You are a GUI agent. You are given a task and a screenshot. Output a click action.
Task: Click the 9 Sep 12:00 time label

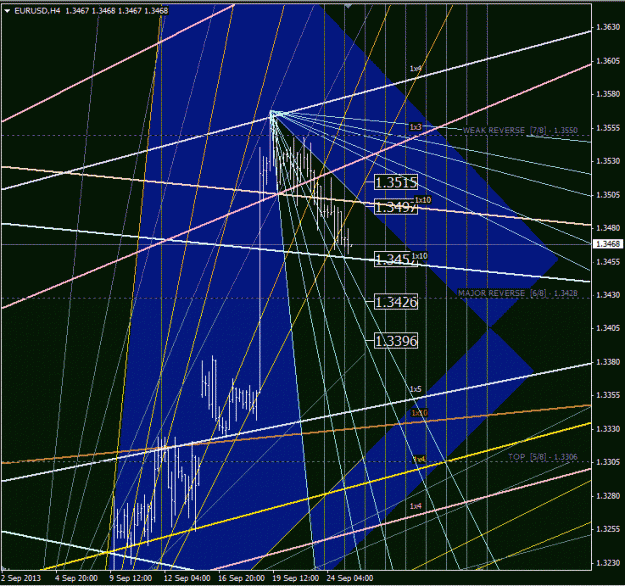click(x=131, y=578)
